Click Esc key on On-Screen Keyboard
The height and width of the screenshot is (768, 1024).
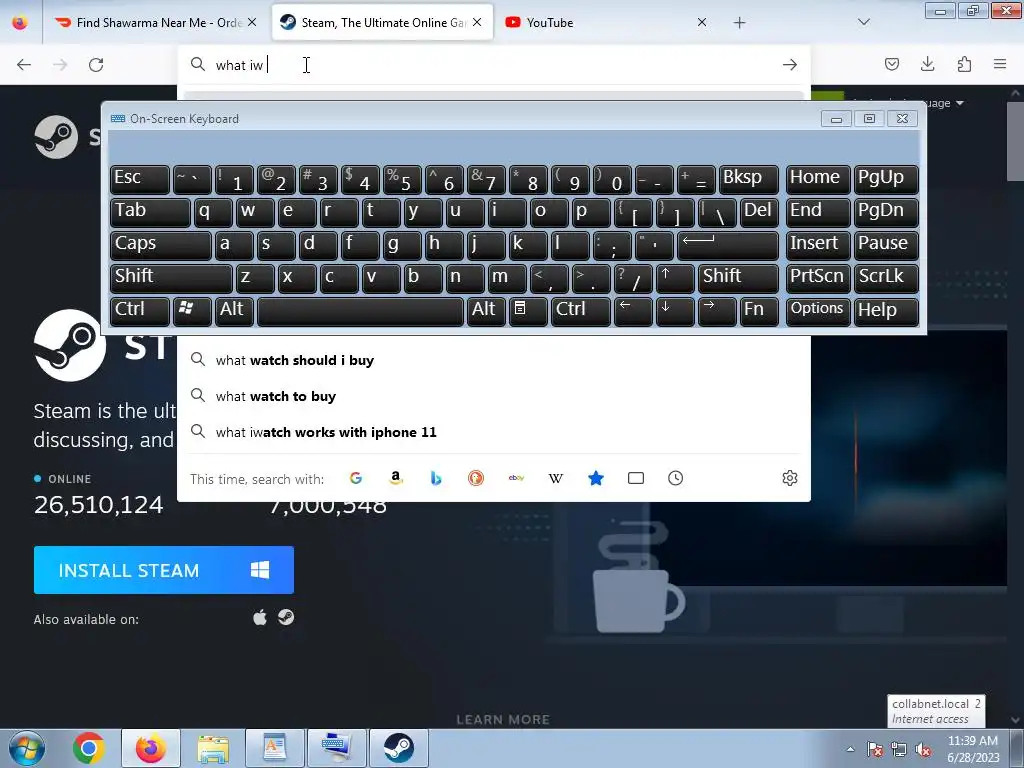[x=140, y=178]
